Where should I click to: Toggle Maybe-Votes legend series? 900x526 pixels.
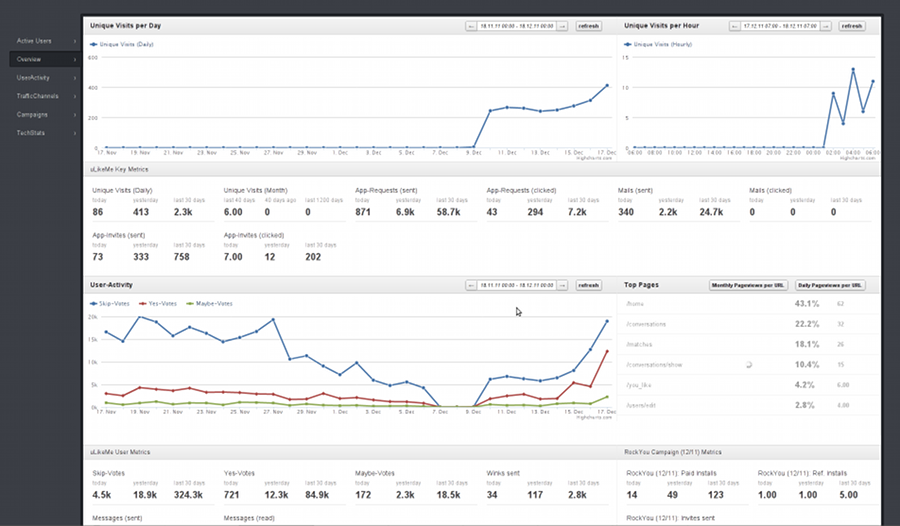coord(210,303)
